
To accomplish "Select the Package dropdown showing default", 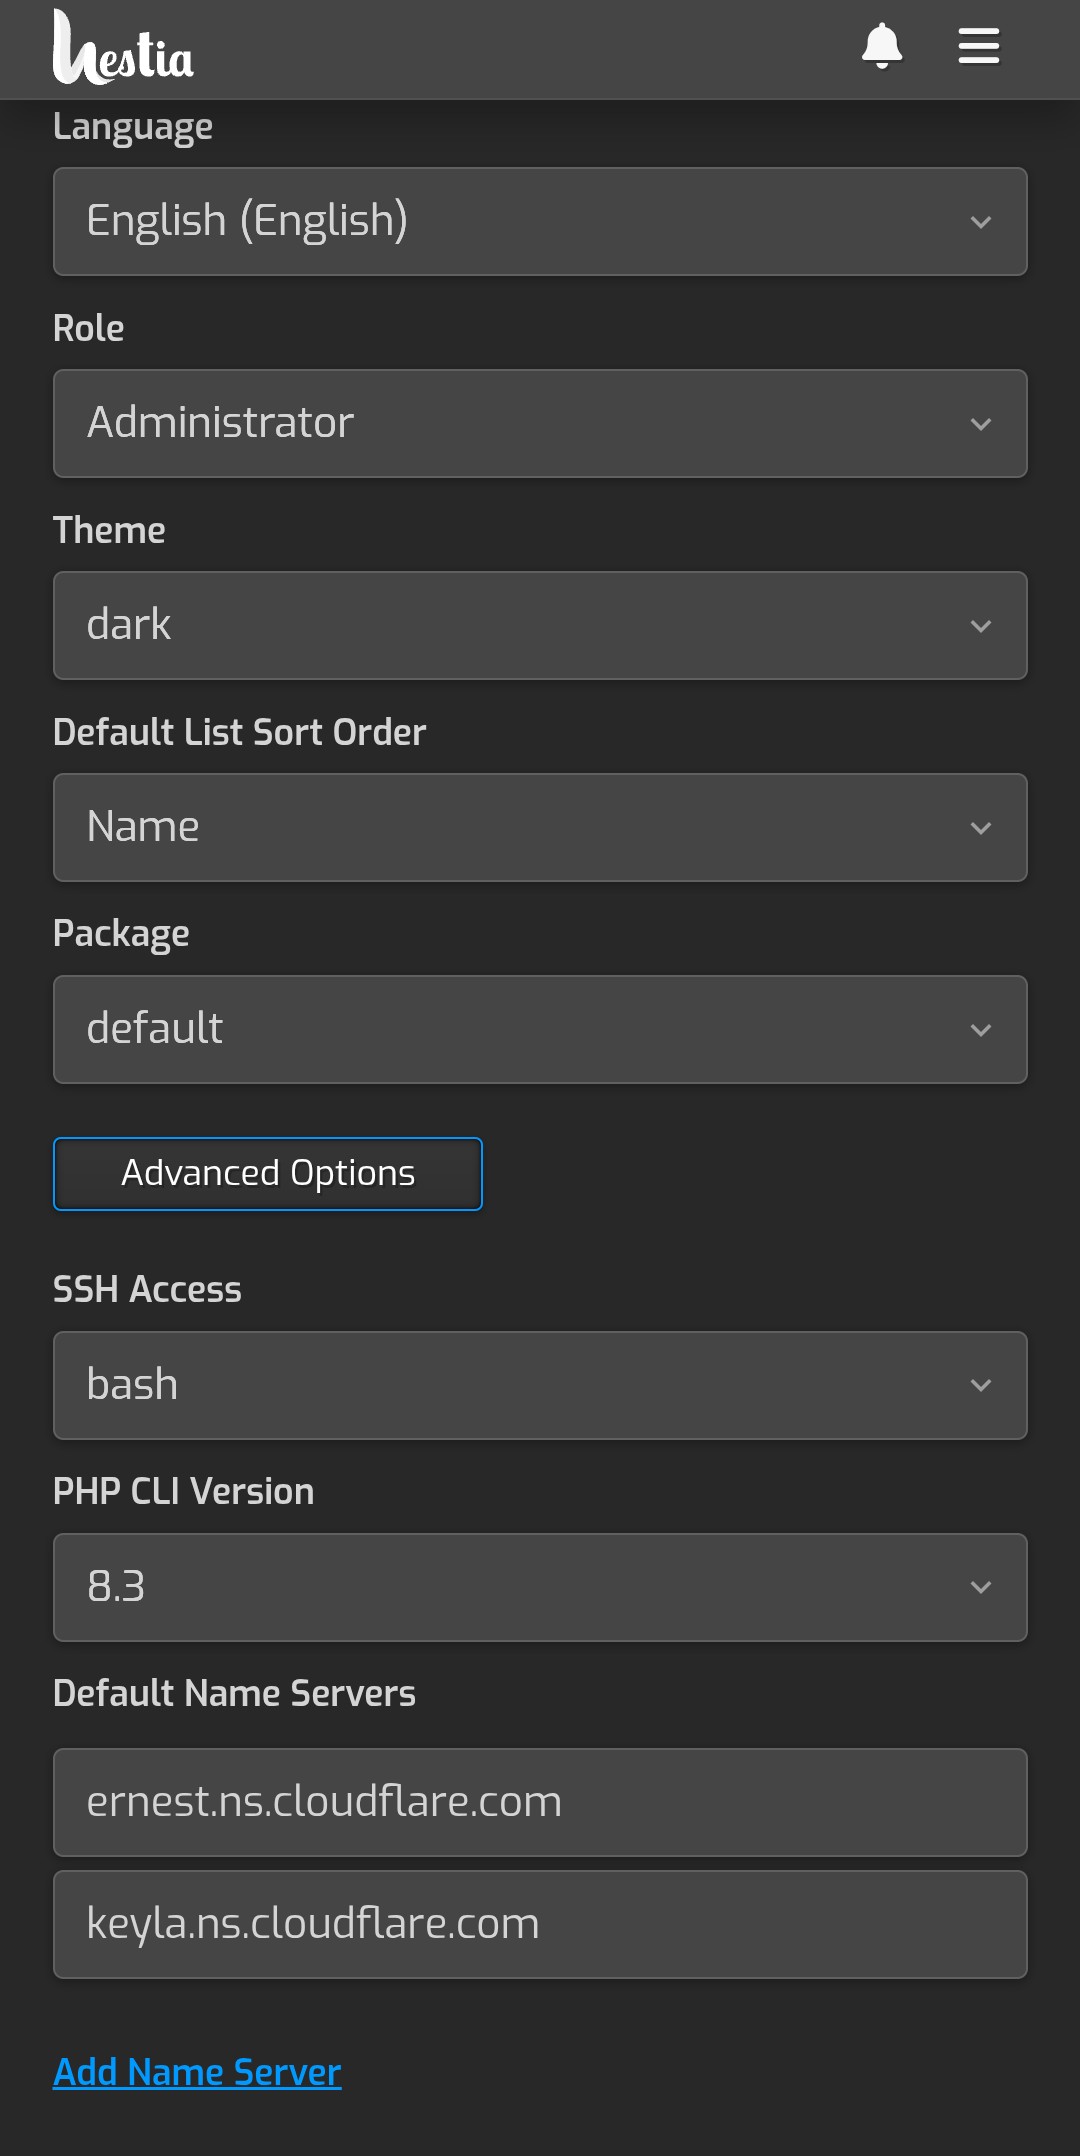I will tap(540, 1029).
